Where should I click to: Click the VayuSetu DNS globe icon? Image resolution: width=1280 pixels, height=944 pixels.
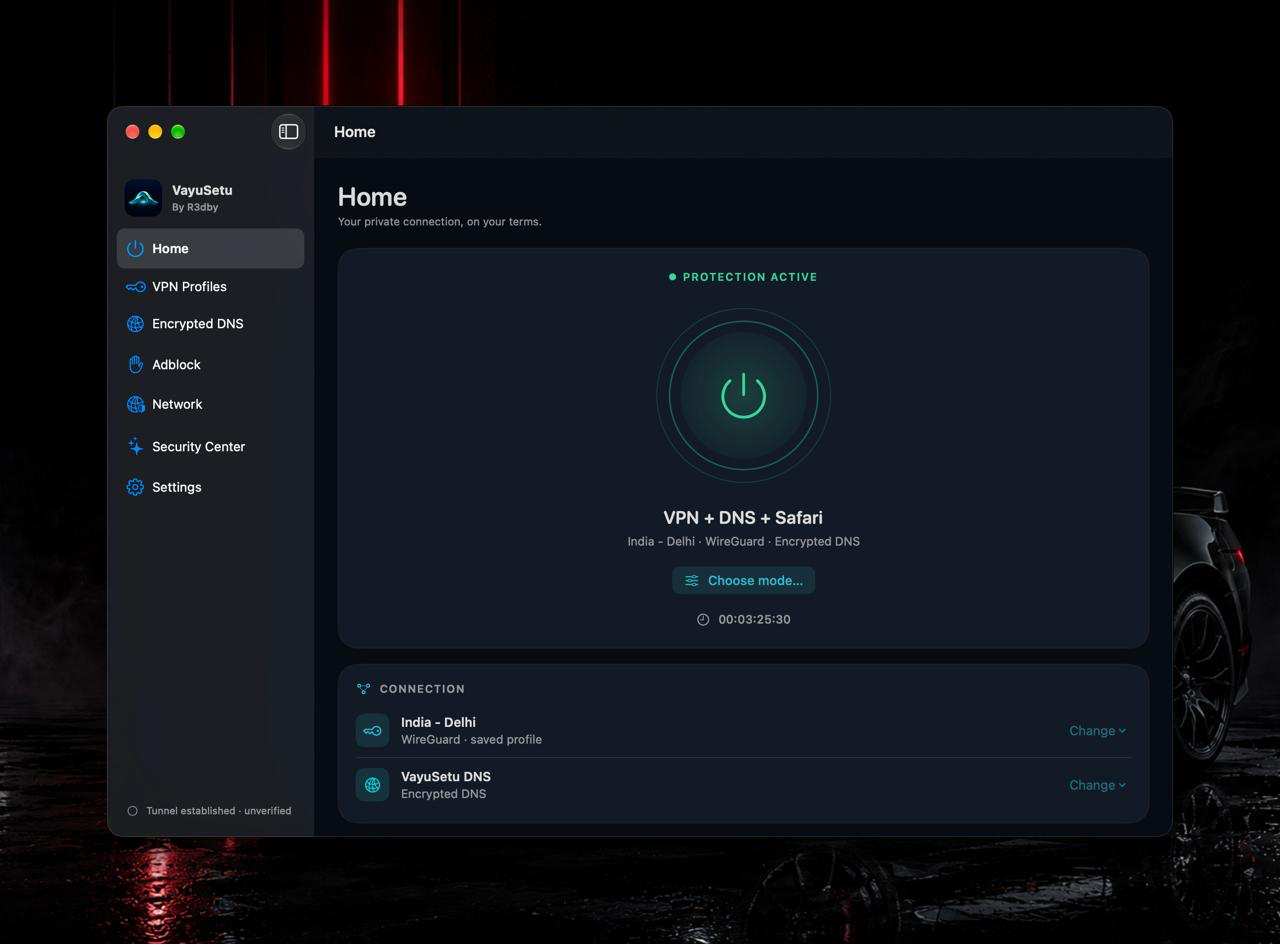tap(372, 785)
